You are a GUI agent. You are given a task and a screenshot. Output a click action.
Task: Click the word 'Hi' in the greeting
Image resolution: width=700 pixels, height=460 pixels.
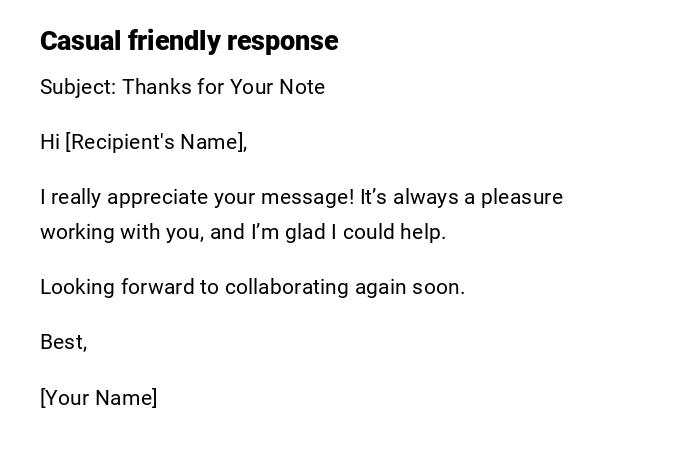point(50,142)
